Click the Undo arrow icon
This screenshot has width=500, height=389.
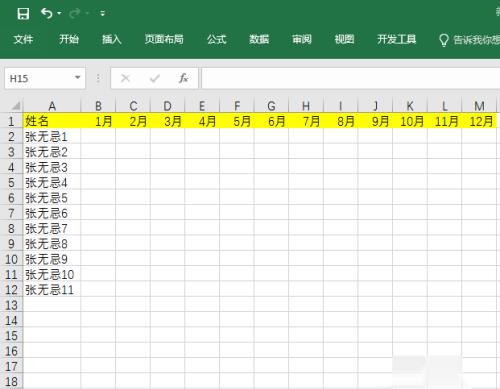[x=47, y=14]
